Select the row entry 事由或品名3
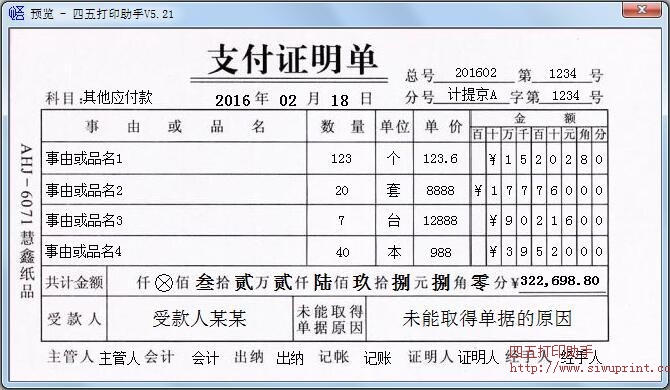The image size is (670, 390). tap(84, 220)
